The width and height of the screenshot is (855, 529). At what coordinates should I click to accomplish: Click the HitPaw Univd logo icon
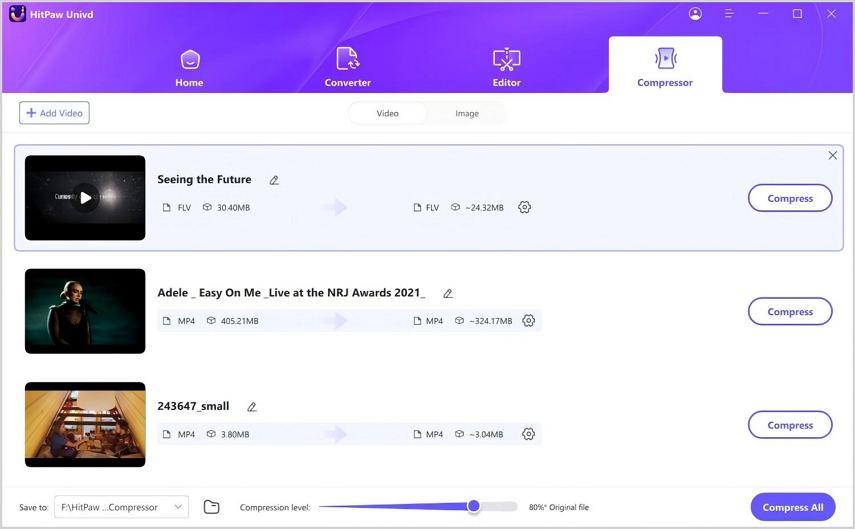click(x=17, y=14)
